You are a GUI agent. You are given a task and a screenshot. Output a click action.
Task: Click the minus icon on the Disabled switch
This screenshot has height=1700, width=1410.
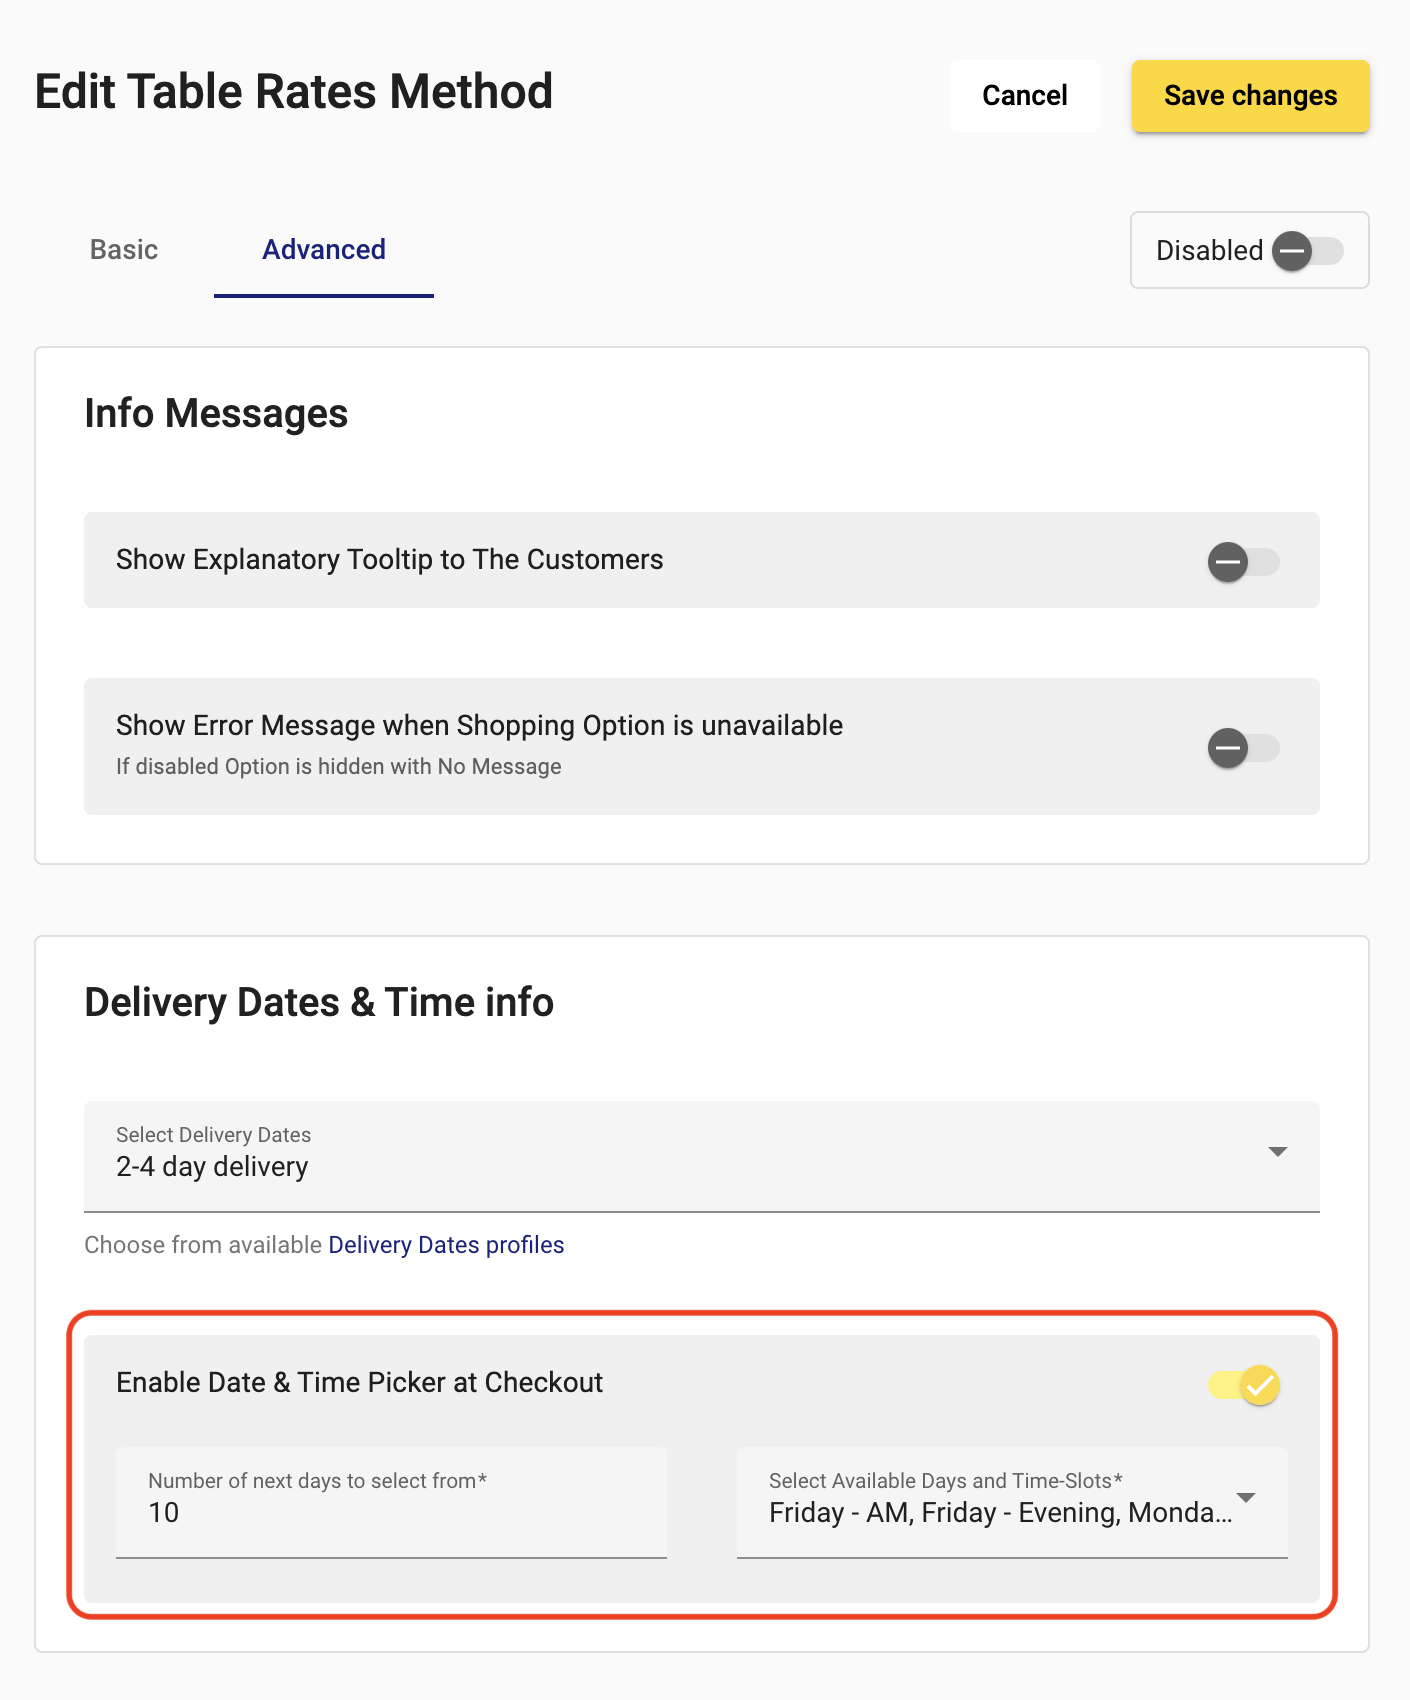pyautogui.click(x=1291, y=251)
